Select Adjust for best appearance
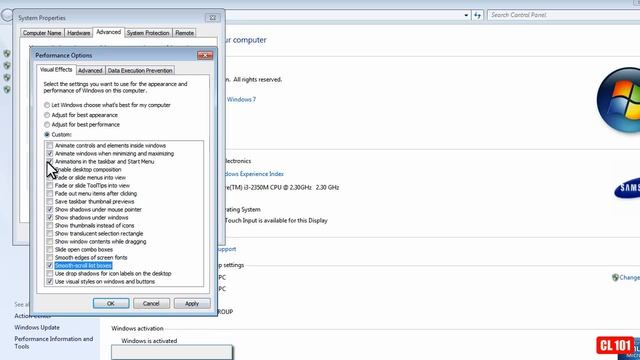Viewport: 640px width, 360px height. point(47,115)
